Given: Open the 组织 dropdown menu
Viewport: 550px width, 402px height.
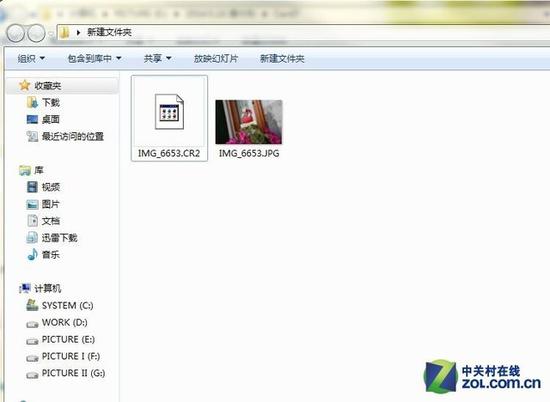Looking at the screenshot, I should [31, 59].
